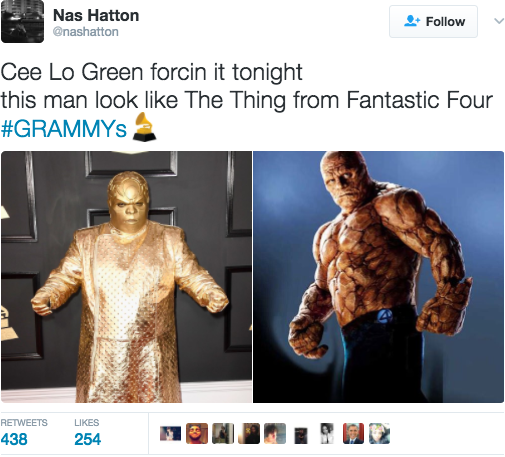Click the third liker avatar

223,433
